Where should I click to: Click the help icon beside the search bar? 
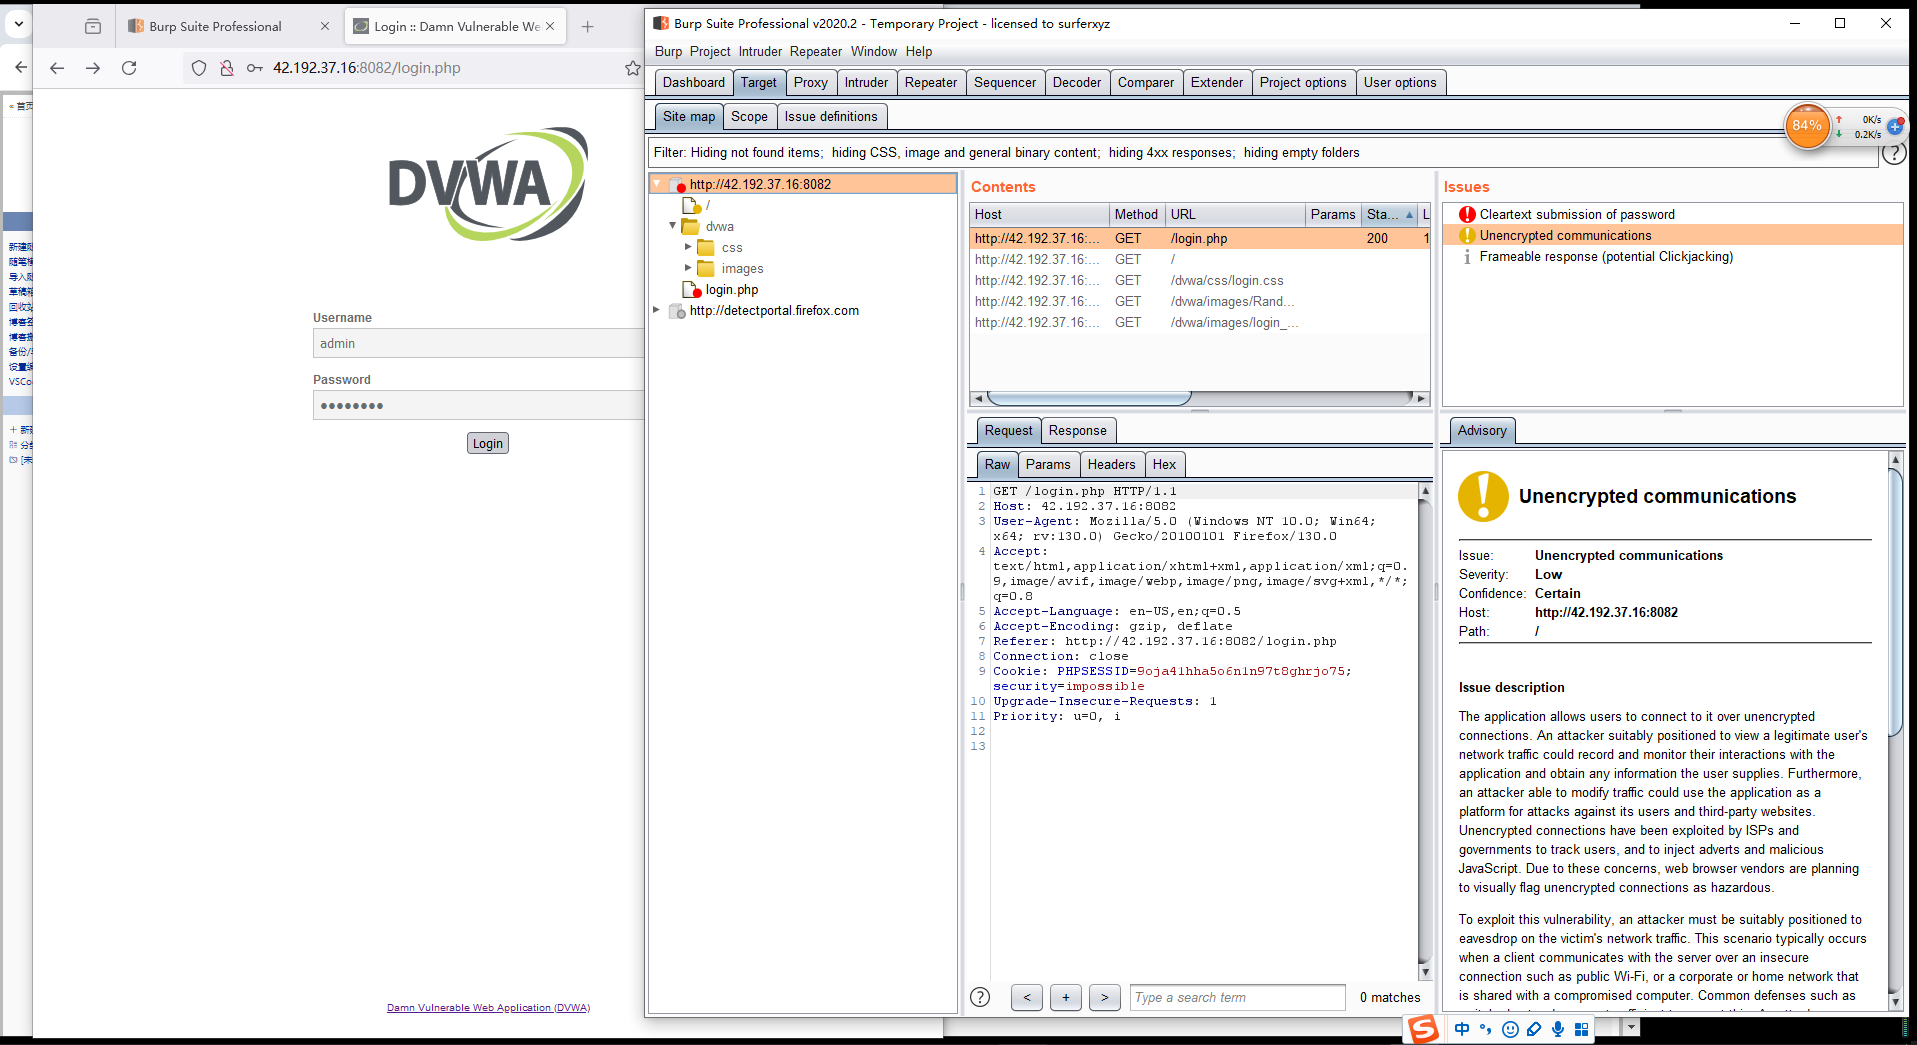click(980, 997)
